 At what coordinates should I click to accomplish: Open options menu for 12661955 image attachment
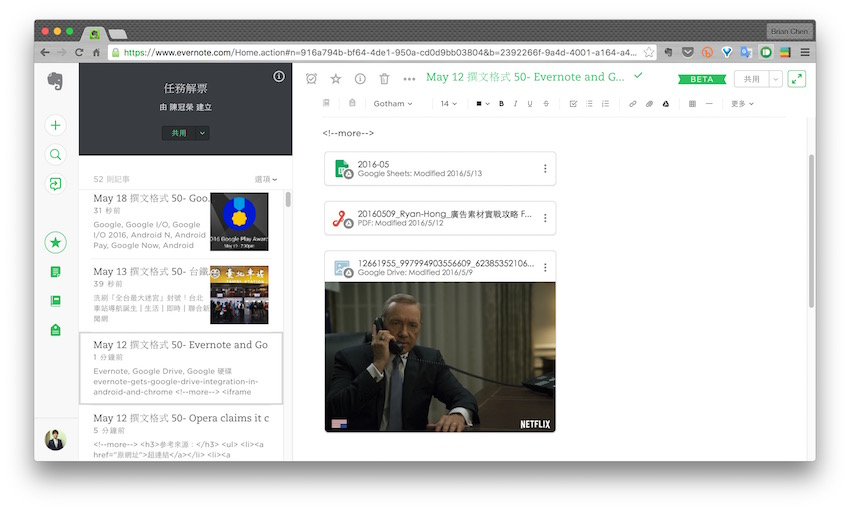pyautogui.click(x=545, y=267)
